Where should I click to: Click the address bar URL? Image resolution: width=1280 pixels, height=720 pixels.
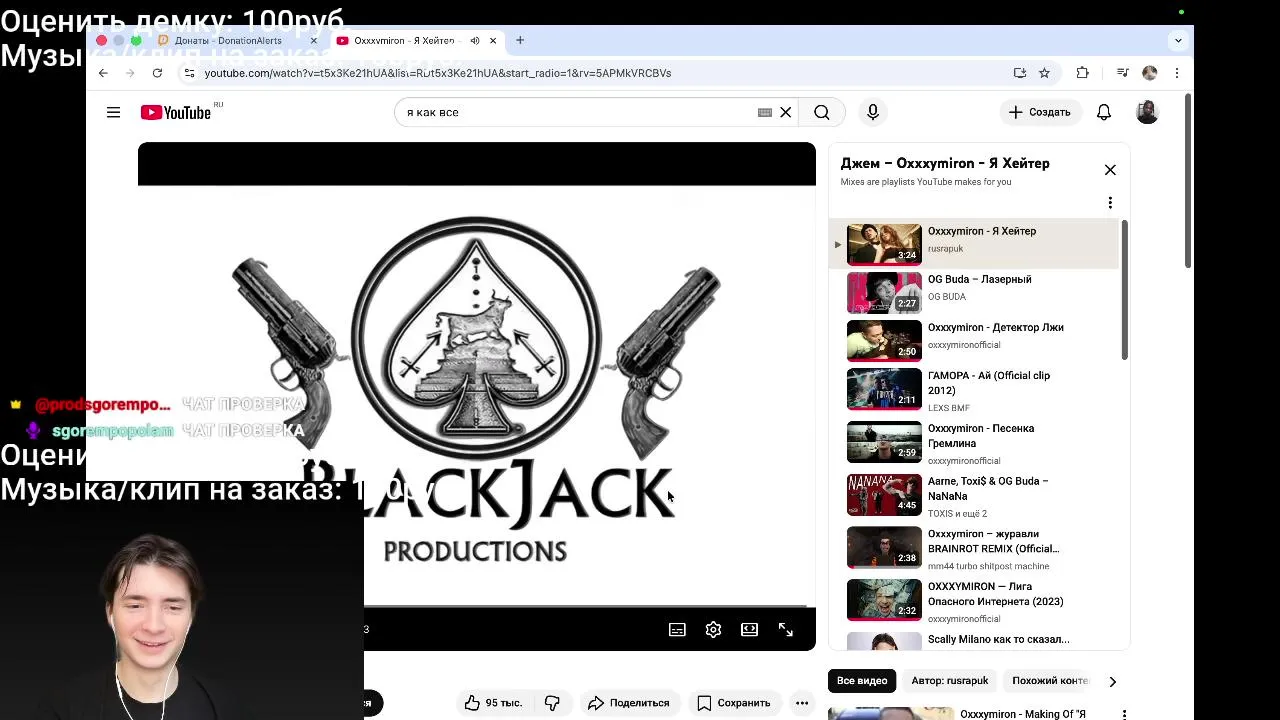pyautogui.click(x=438, y=73)
